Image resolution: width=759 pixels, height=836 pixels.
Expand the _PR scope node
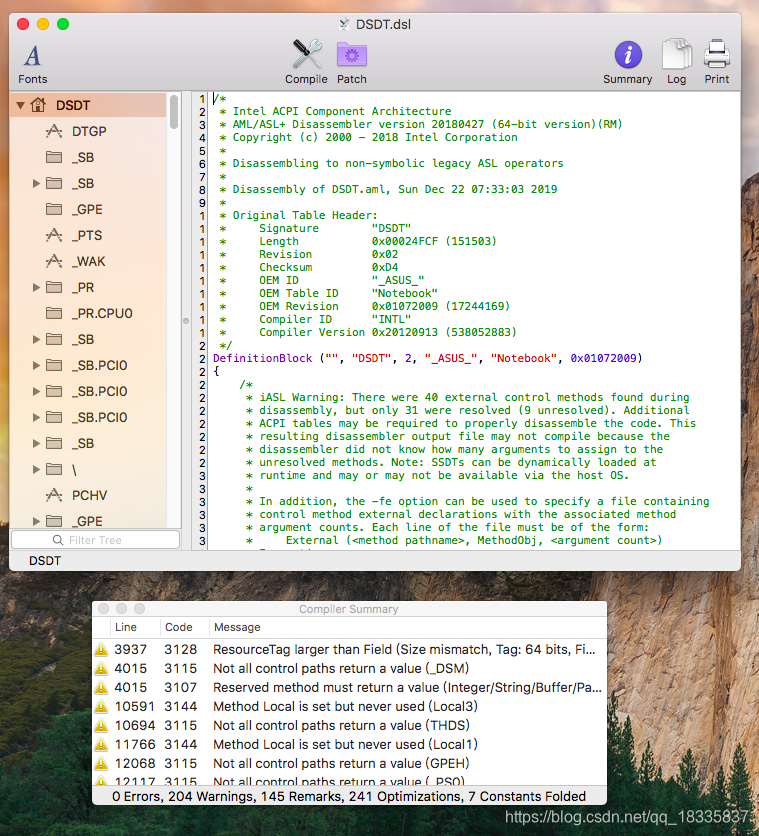point(36,287)
